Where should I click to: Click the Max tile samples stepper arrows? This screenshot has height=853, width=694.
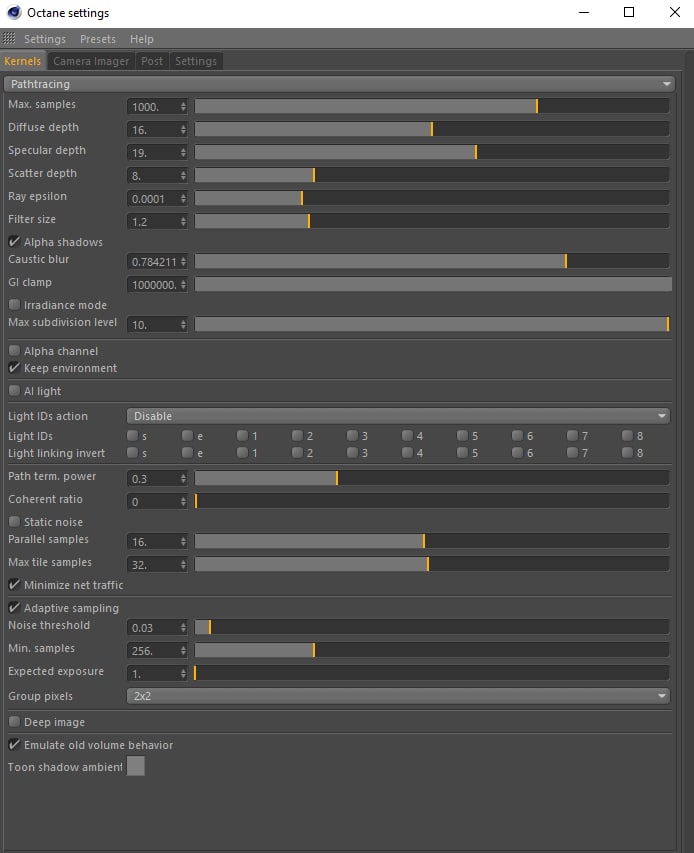tap(183, 565)
